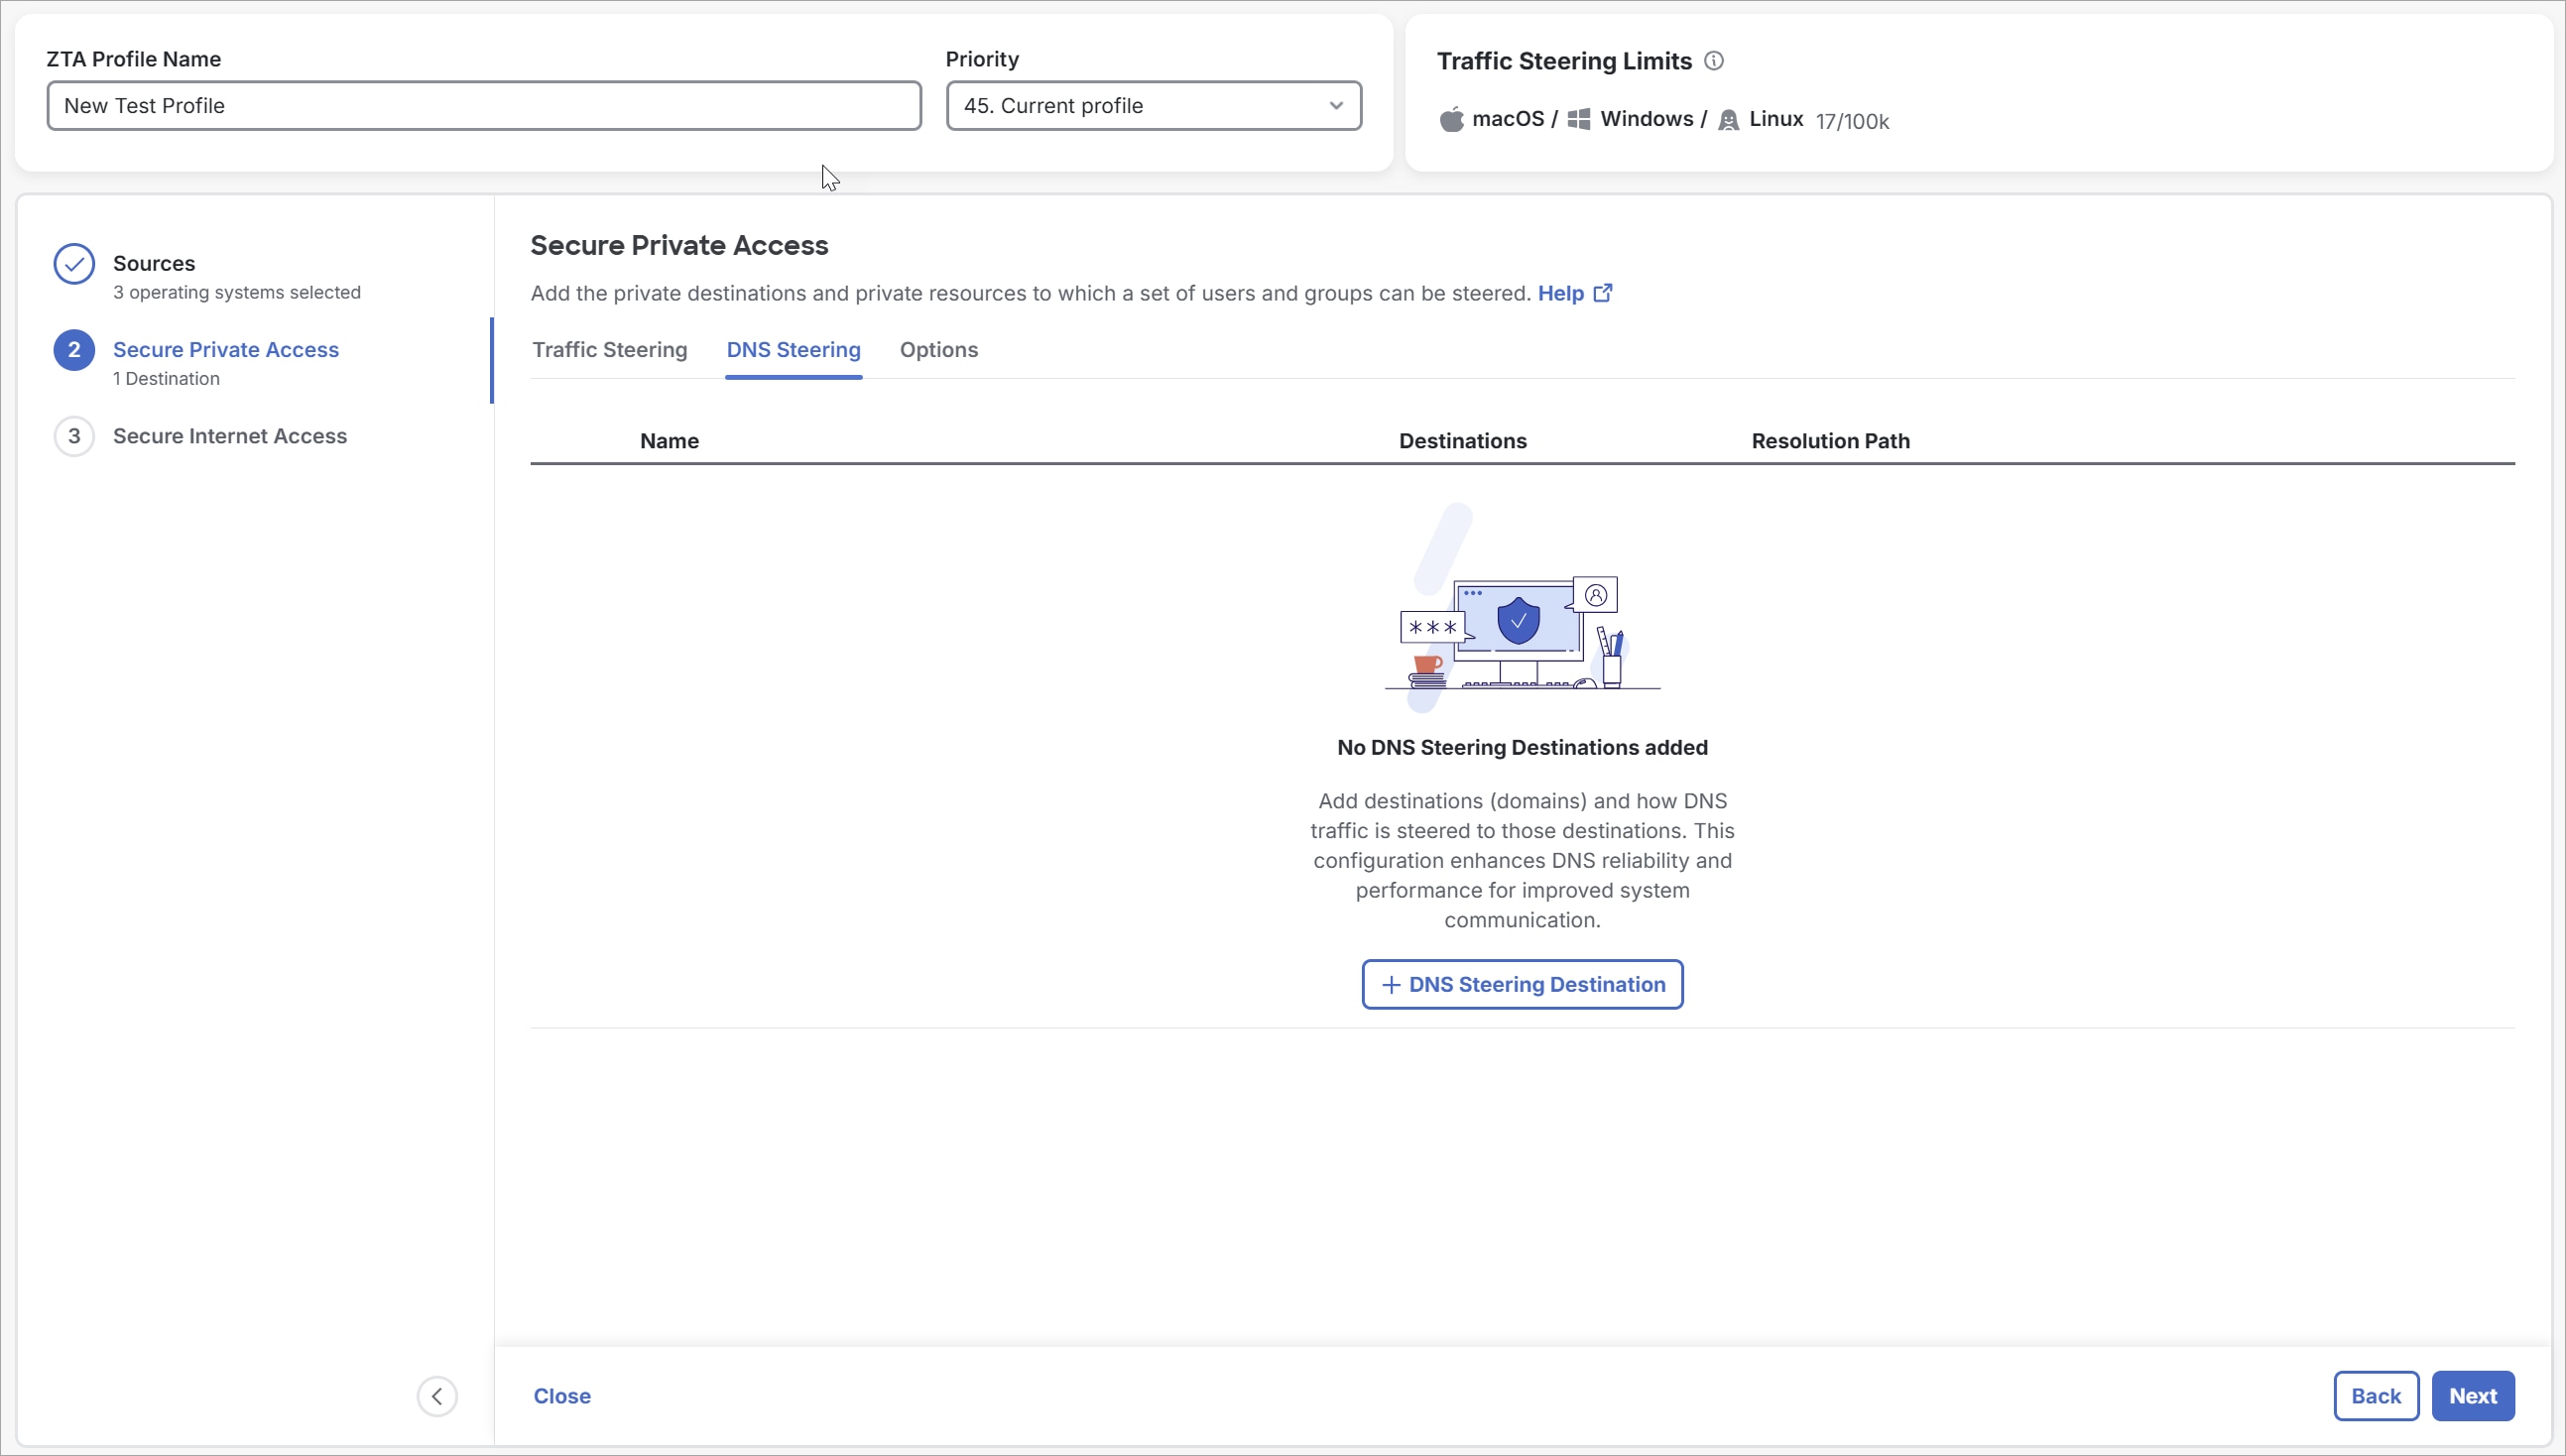Click the Windows logo icon
Viewport: 2566px width, 1456px height.
pos(1579,119)
